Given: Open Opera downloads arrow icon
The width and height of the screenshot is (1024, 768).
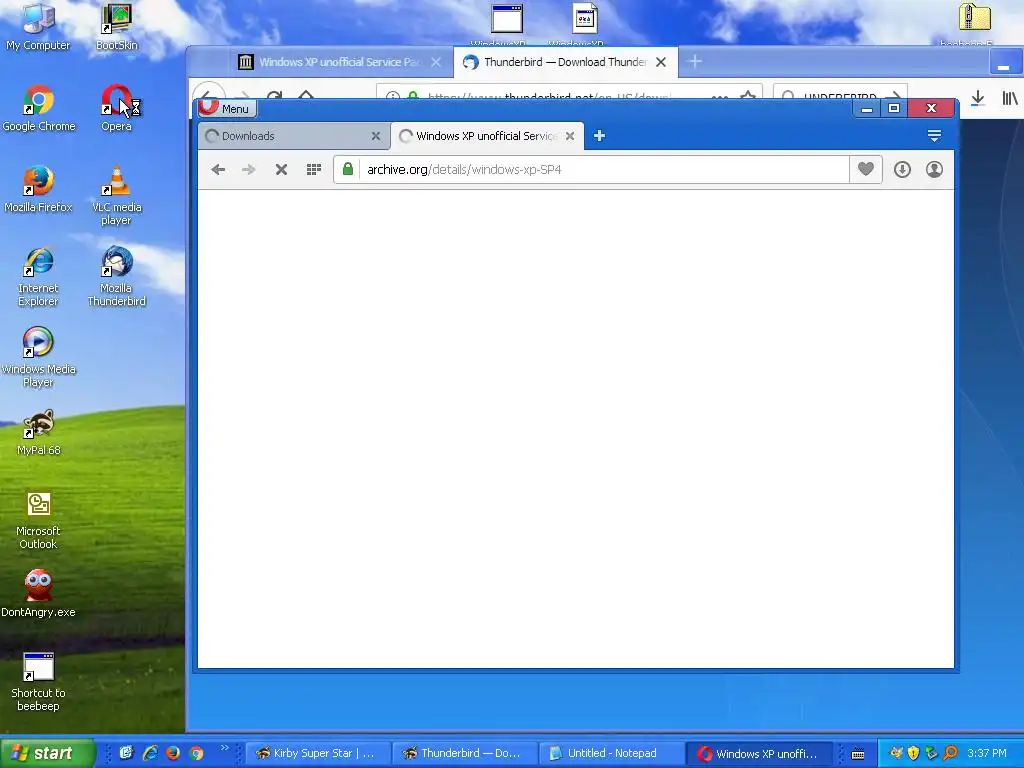Looking at the screenshot, I should click(x=903, y=170).
